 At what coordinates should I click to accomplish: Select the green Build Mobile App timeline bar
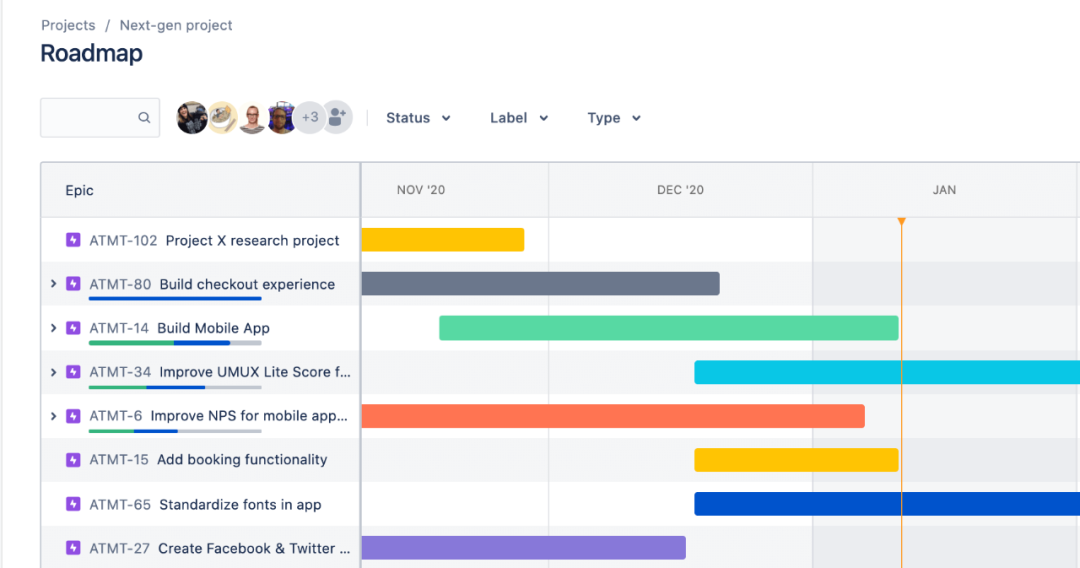pos(668,328)
